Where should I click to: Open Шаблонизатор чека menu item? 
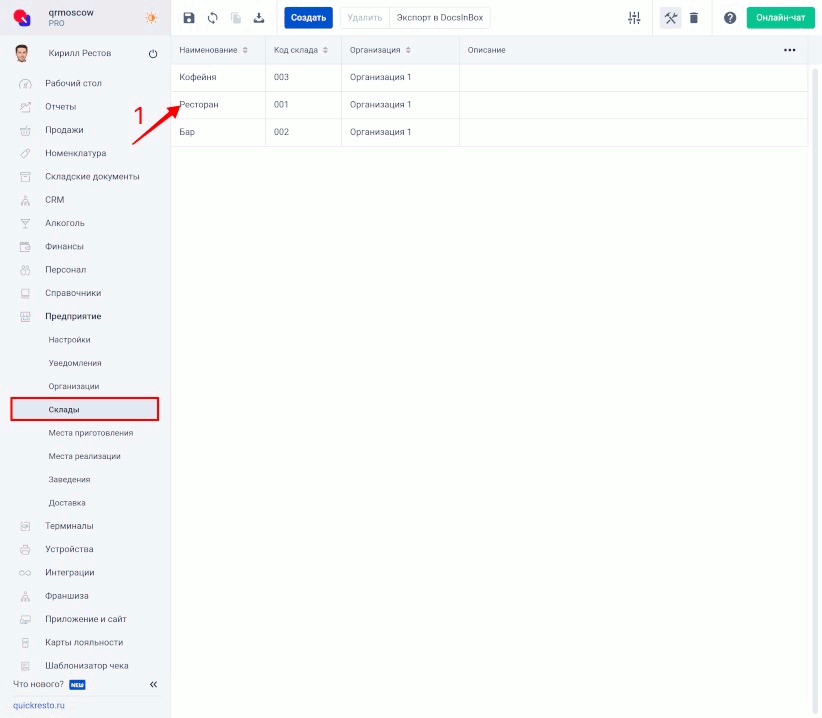pyautogui.click(x=86, y=666)
